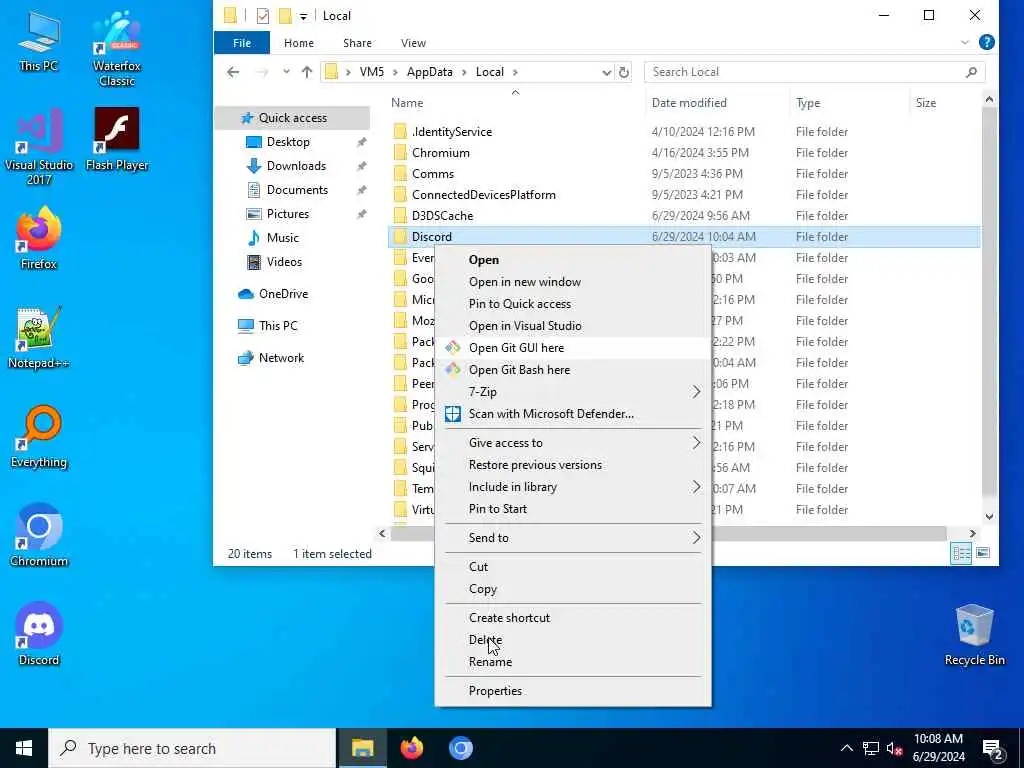This screenshot has width=1024, height=768.
Task: Click the Windows Start button
Action: [24, 748]
